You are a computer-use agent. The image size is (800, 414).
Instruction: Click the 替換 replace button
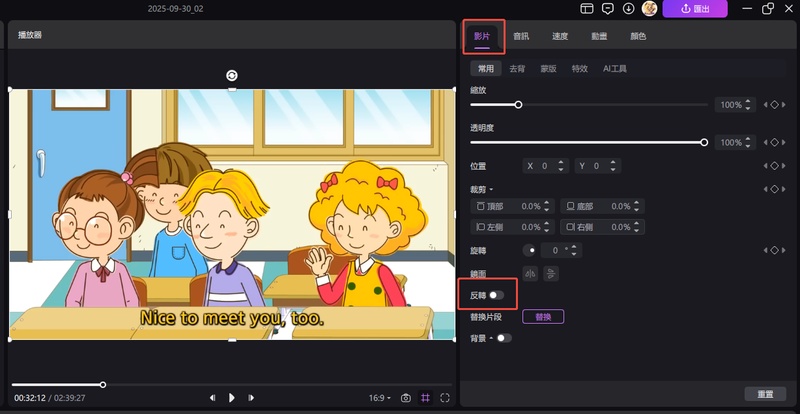tap(543, 317)
